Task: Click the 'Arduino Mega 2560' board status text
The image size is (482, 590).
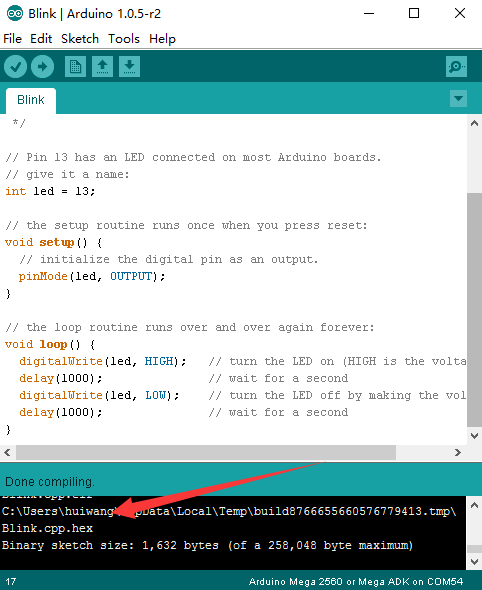Action: click(x=356, y=581)
